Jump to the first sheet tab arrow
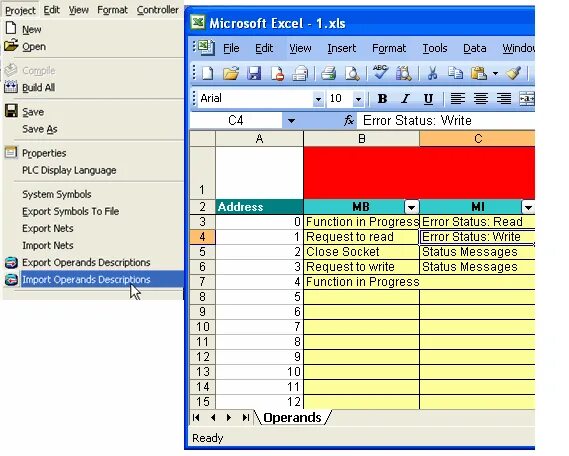The height and width of the screenshot is (456, 569). 196,418
